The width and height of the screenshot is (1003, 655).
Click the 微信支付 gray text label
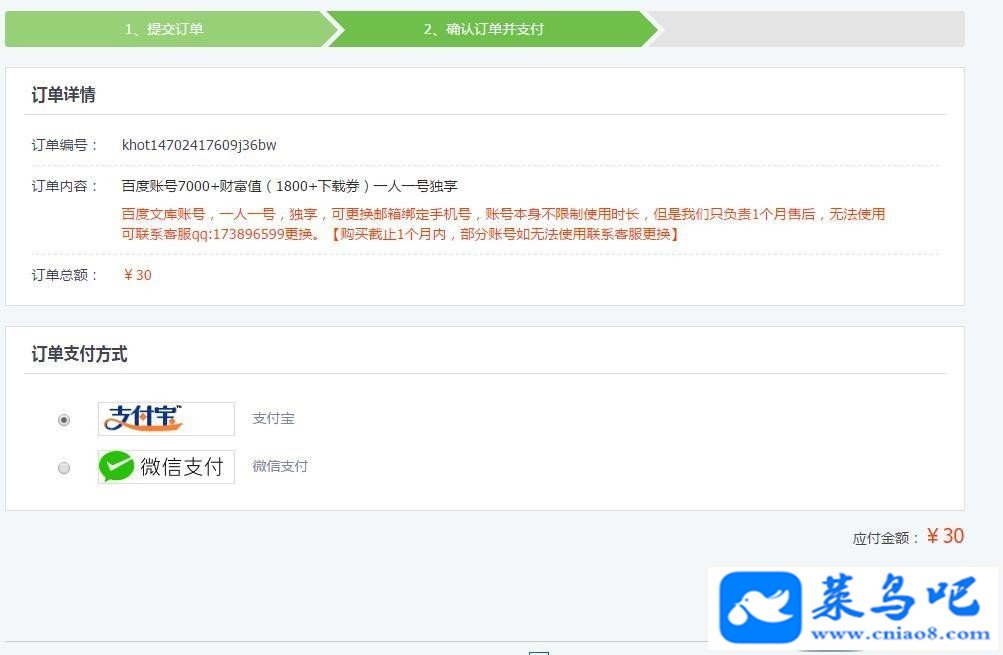[x=280, y=466]
